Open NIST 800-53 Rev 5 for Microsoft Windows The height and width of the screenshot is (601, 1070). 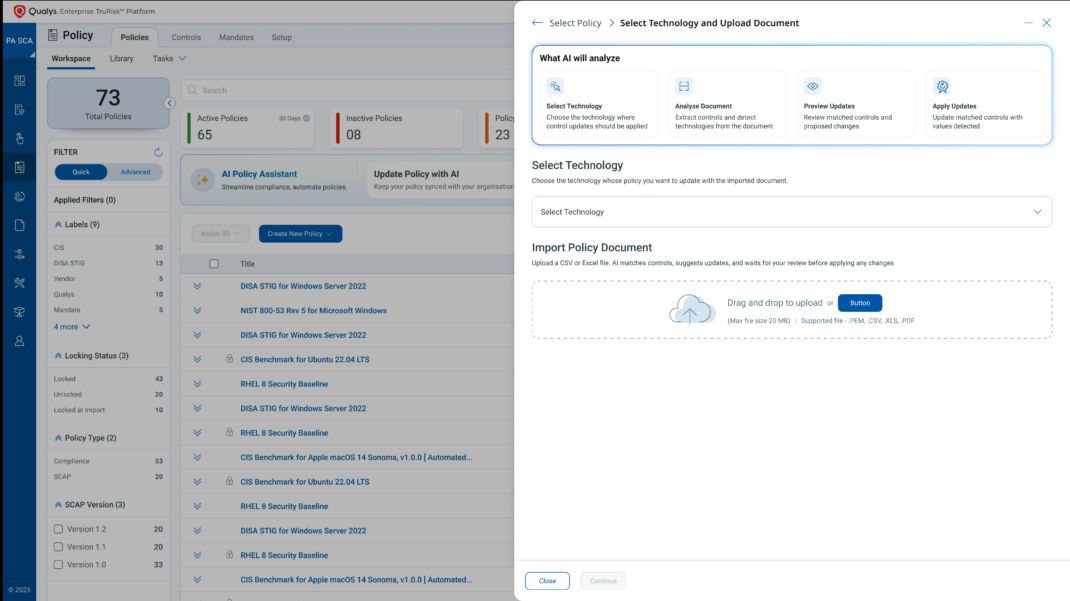313,310
